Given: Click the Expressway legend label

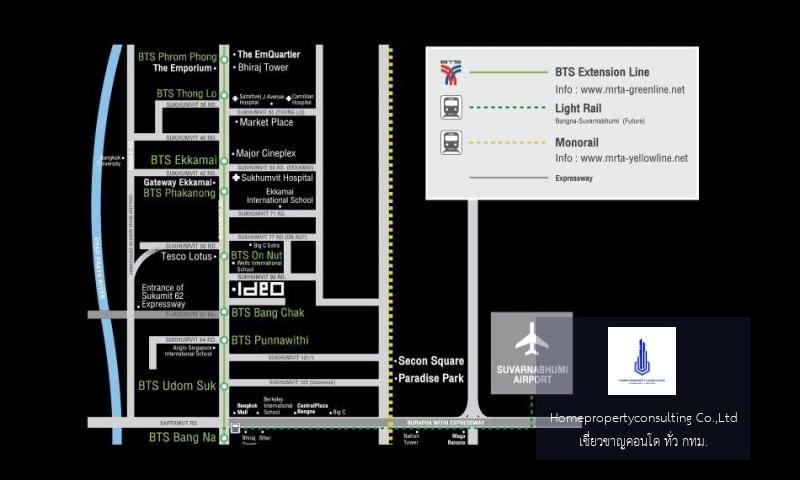Looking at the screenshot, I should 574,179.
